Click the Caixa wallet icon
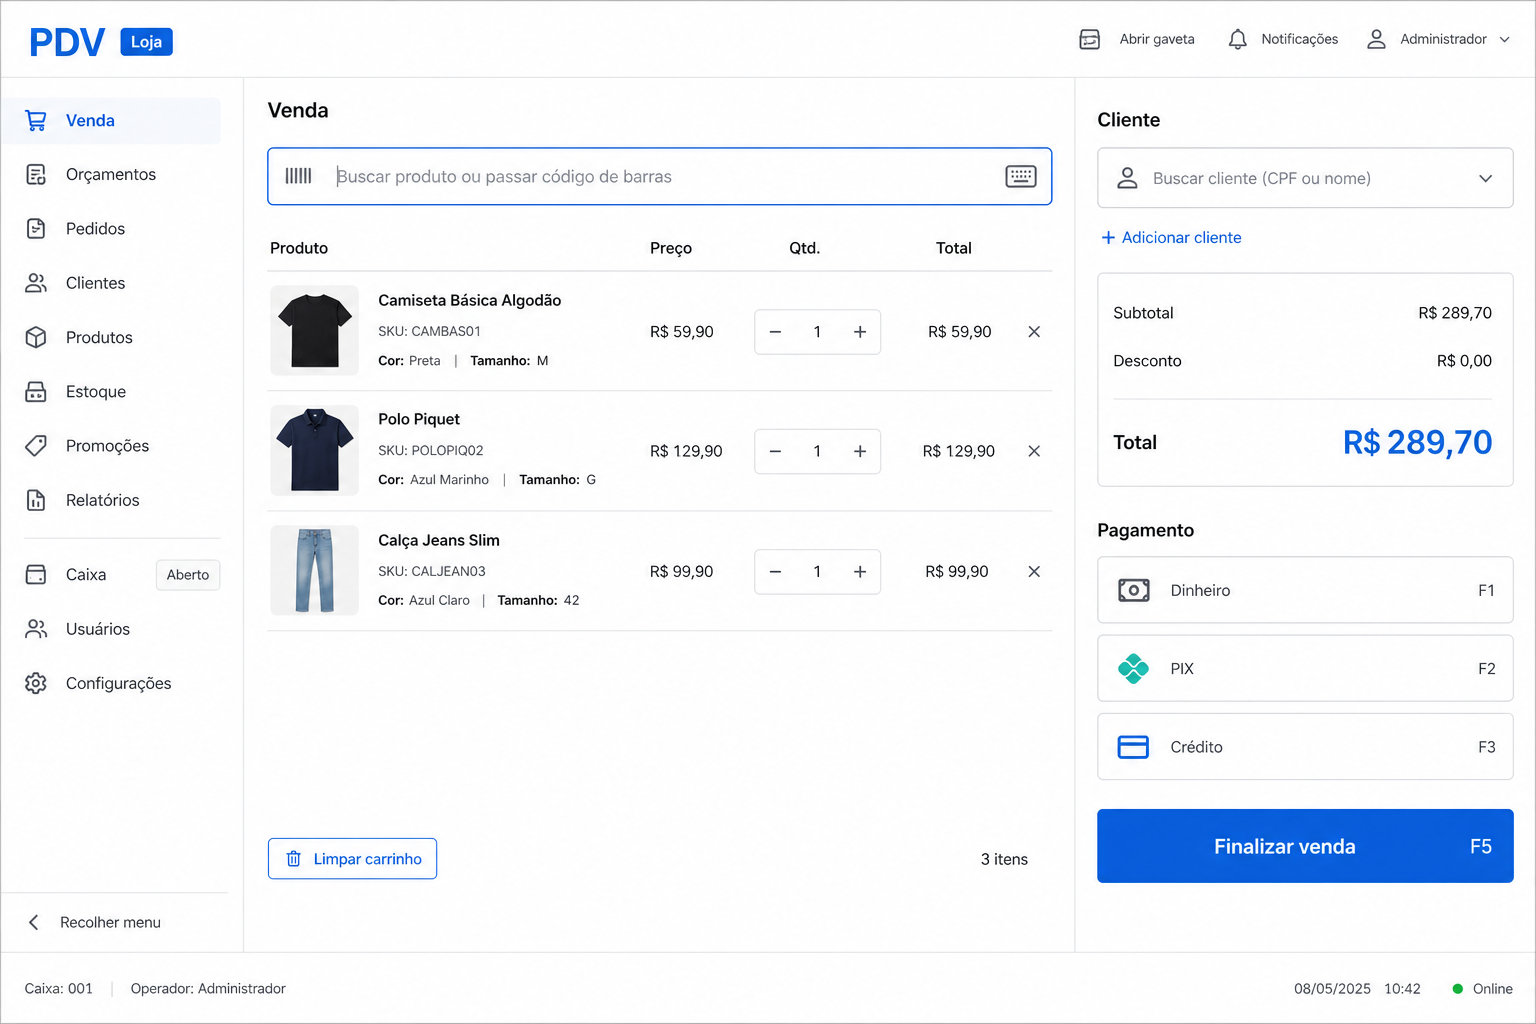 pyautogui.click(x=36, y=575)
